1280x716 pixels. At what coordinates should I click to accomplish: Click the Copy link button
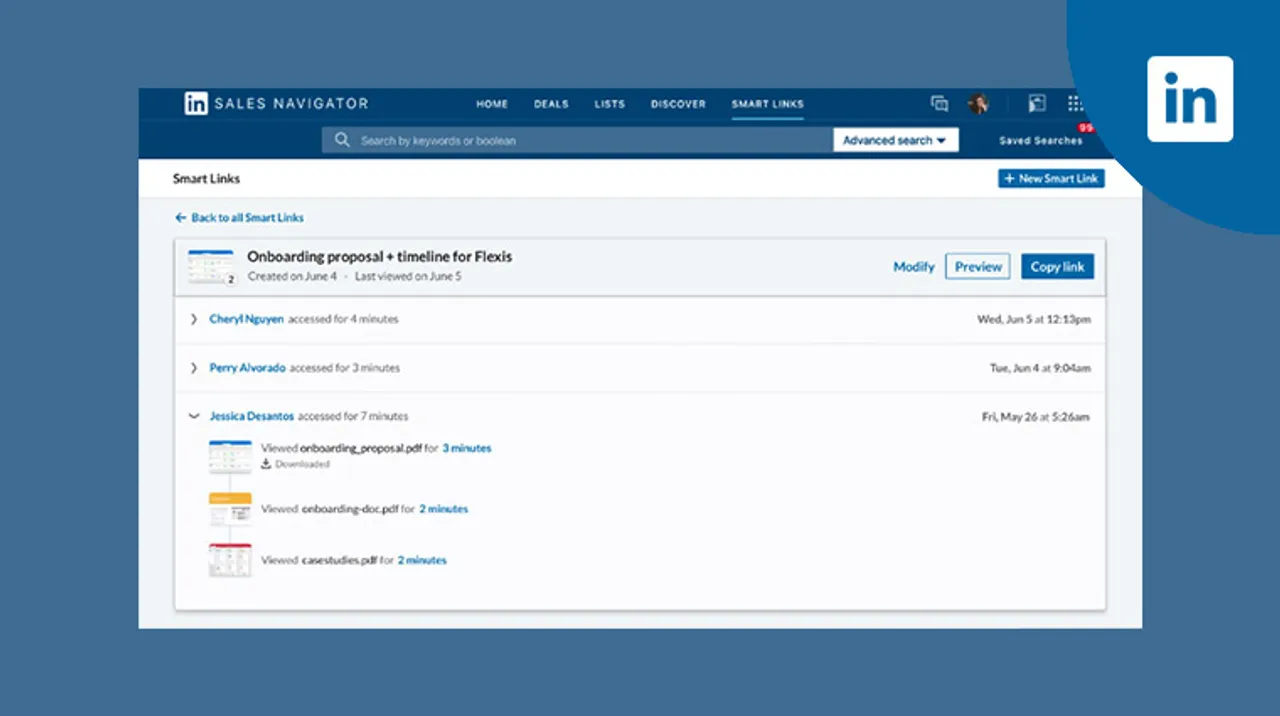coord(1057,267)
